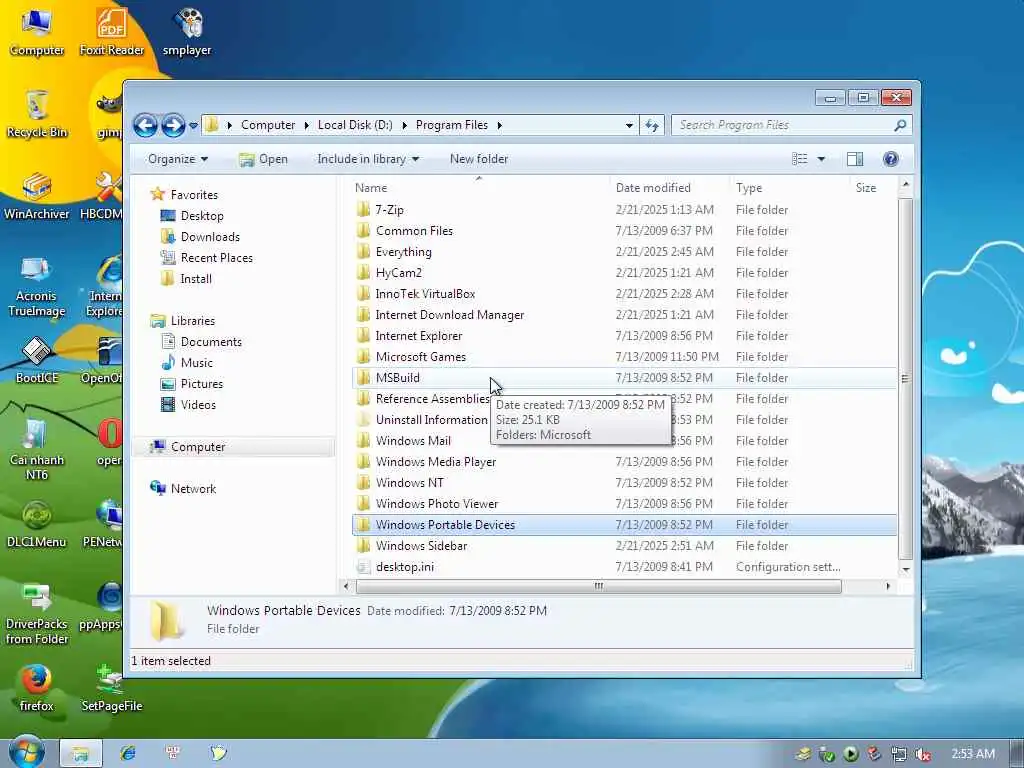Go forward with the Forward arrow button
Image resolution: width=1024 pixels, height=768 pixels.
(173, 125)
